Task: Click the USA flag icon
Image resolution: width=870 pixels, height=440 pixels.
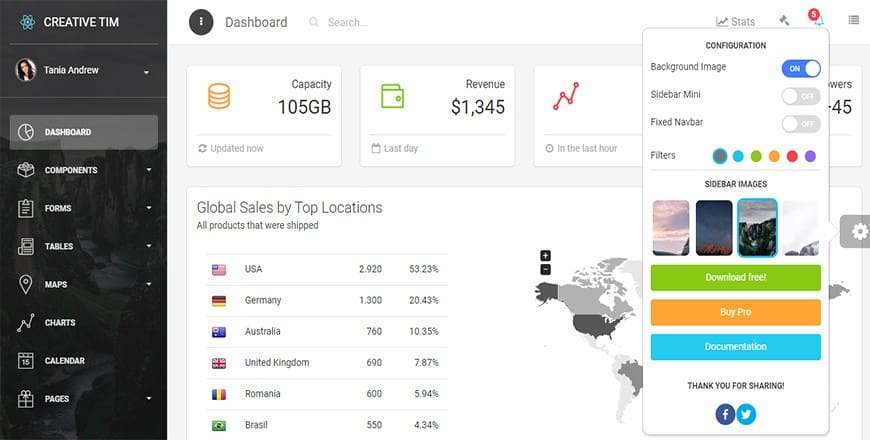Action: [219, 270]
